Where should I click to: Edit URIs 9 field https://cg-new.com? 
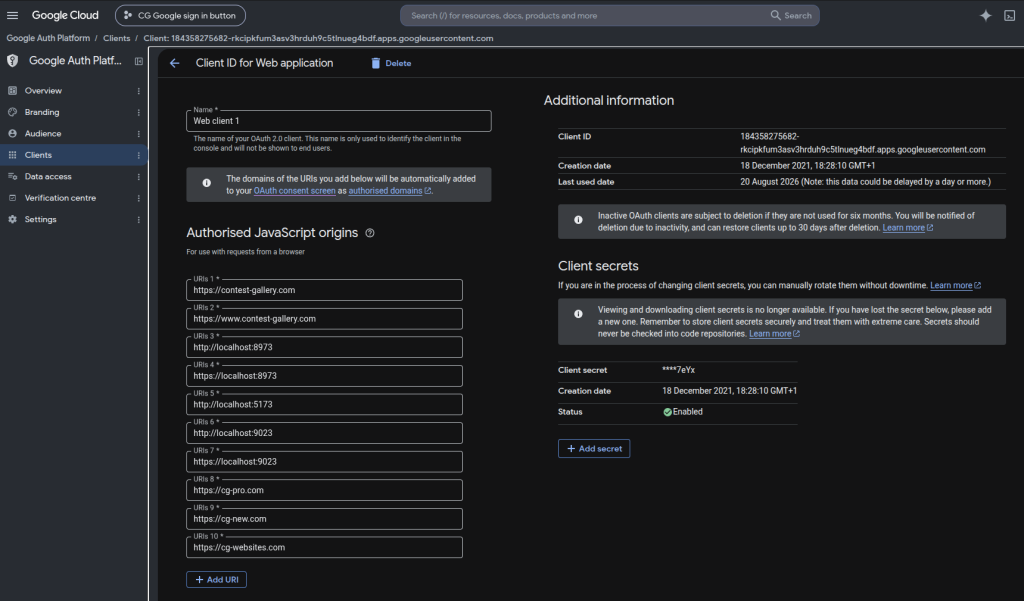[x=324, y=519]
